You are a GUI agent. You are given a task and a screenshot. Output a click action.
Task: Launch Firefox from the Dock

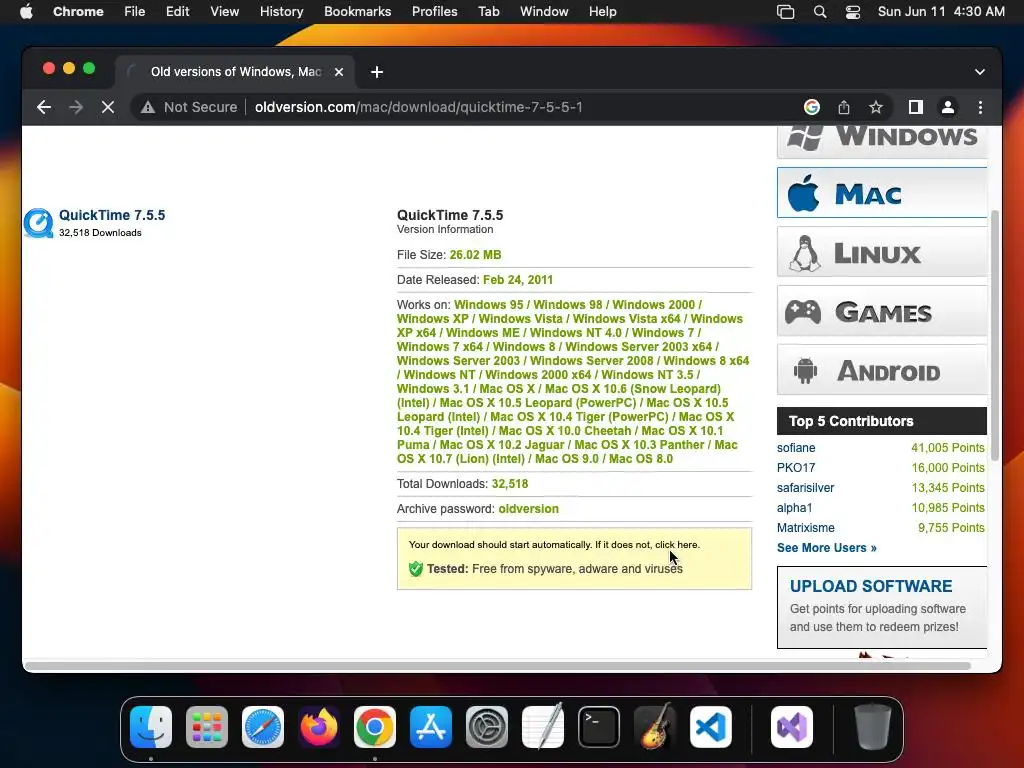[x=319, y=727]
